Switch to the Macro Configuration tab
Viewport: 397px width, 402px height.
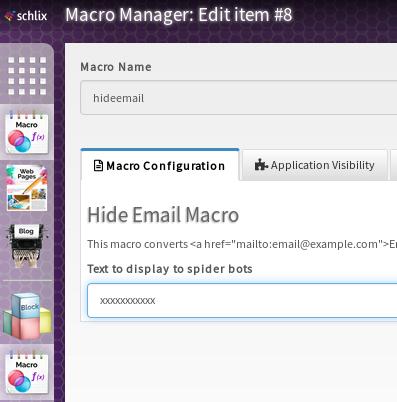(160, 165)
